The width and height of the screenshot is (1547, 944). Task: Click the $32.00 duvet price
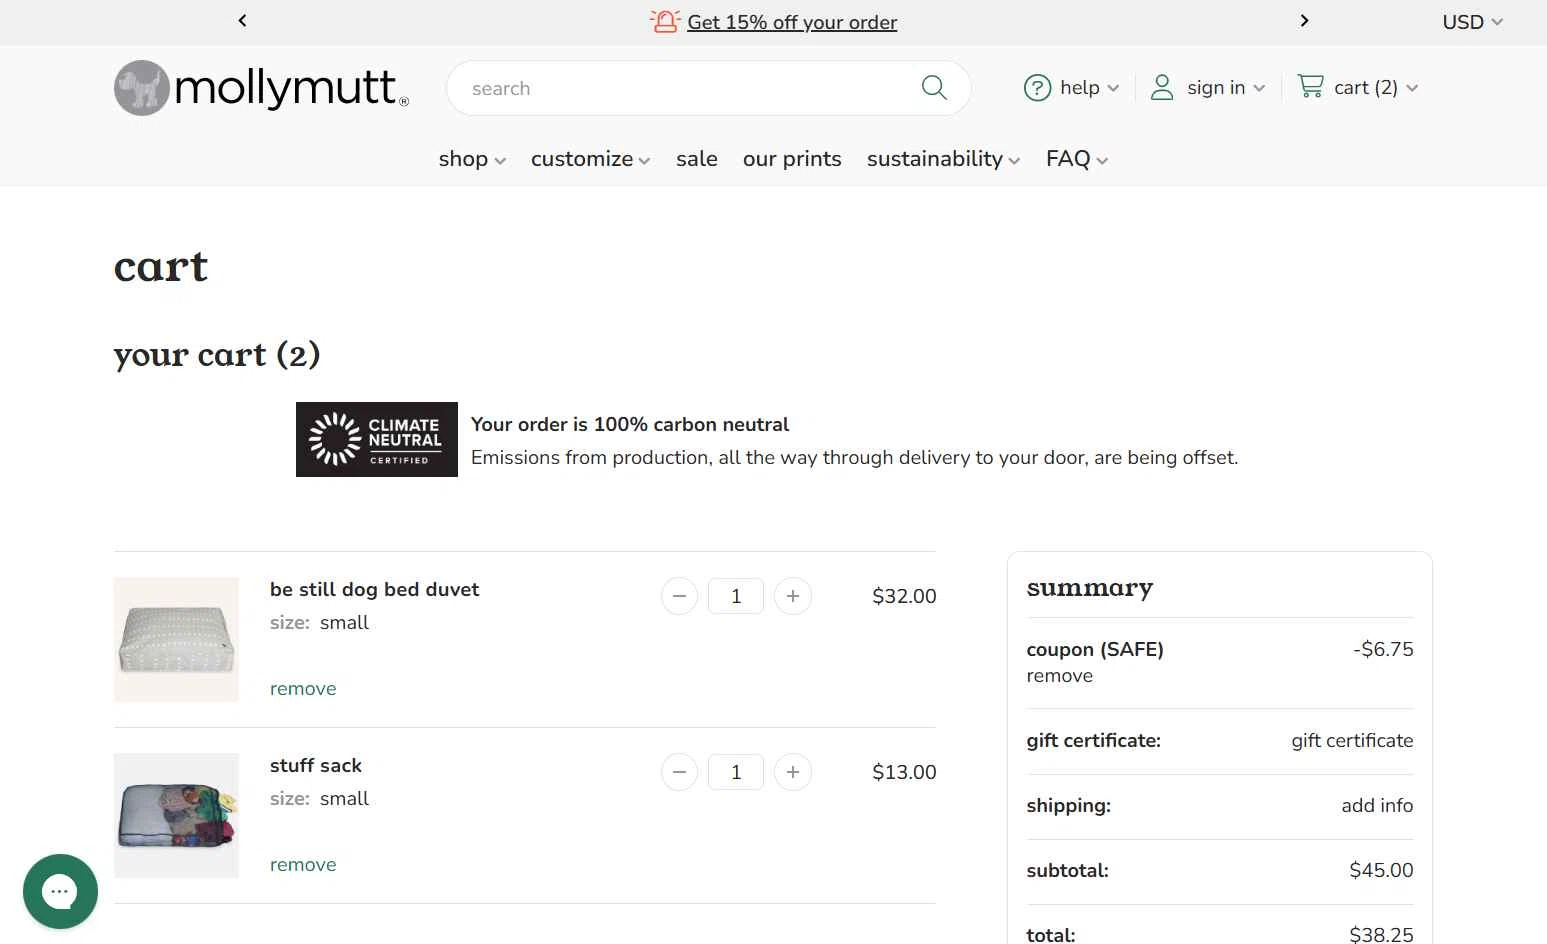[x=904, y=596]
